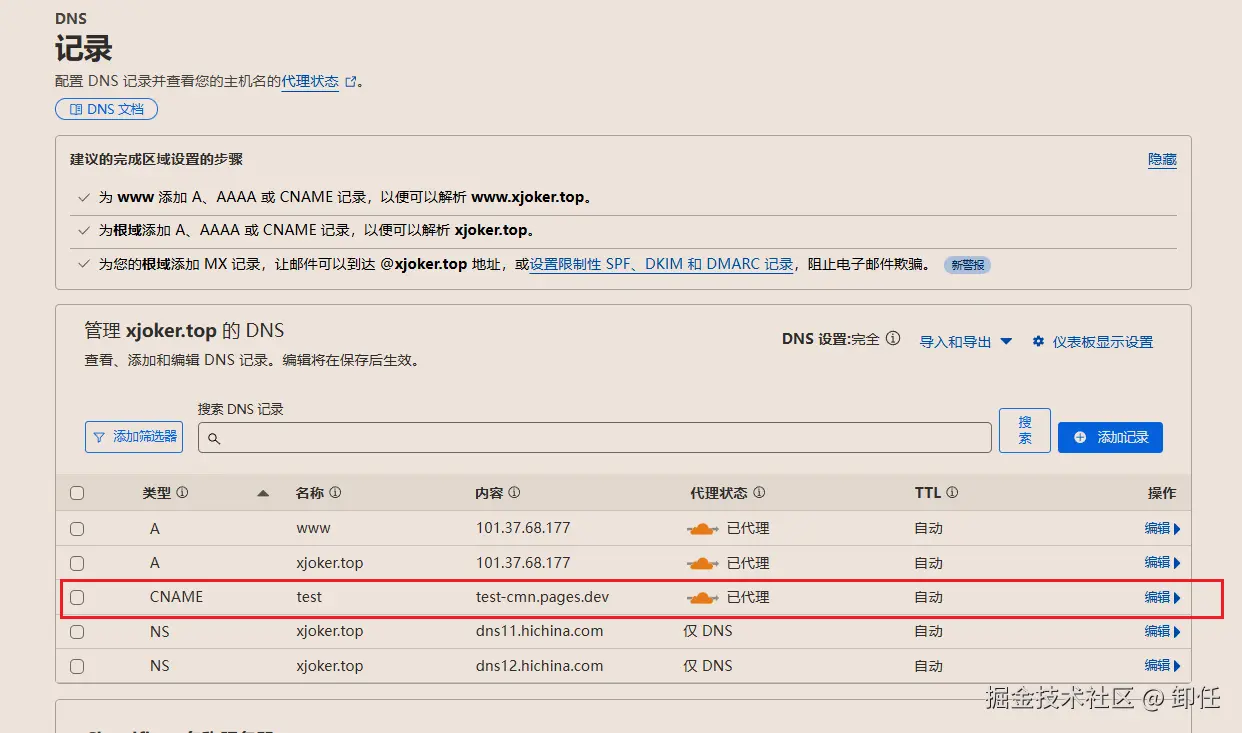Expand 编辑 for the www record
Image resolution: width=1242 pixels, height=733 pixels.
pyautogui.click(x=1163, y=529)
